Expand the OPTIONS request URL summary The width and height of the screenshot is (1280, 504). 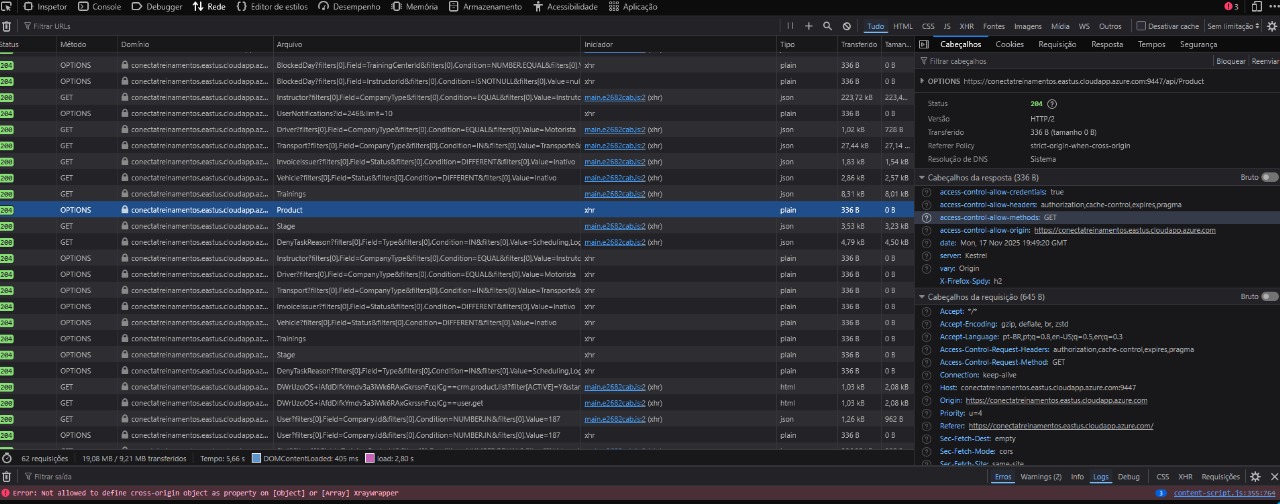[922, 81]
